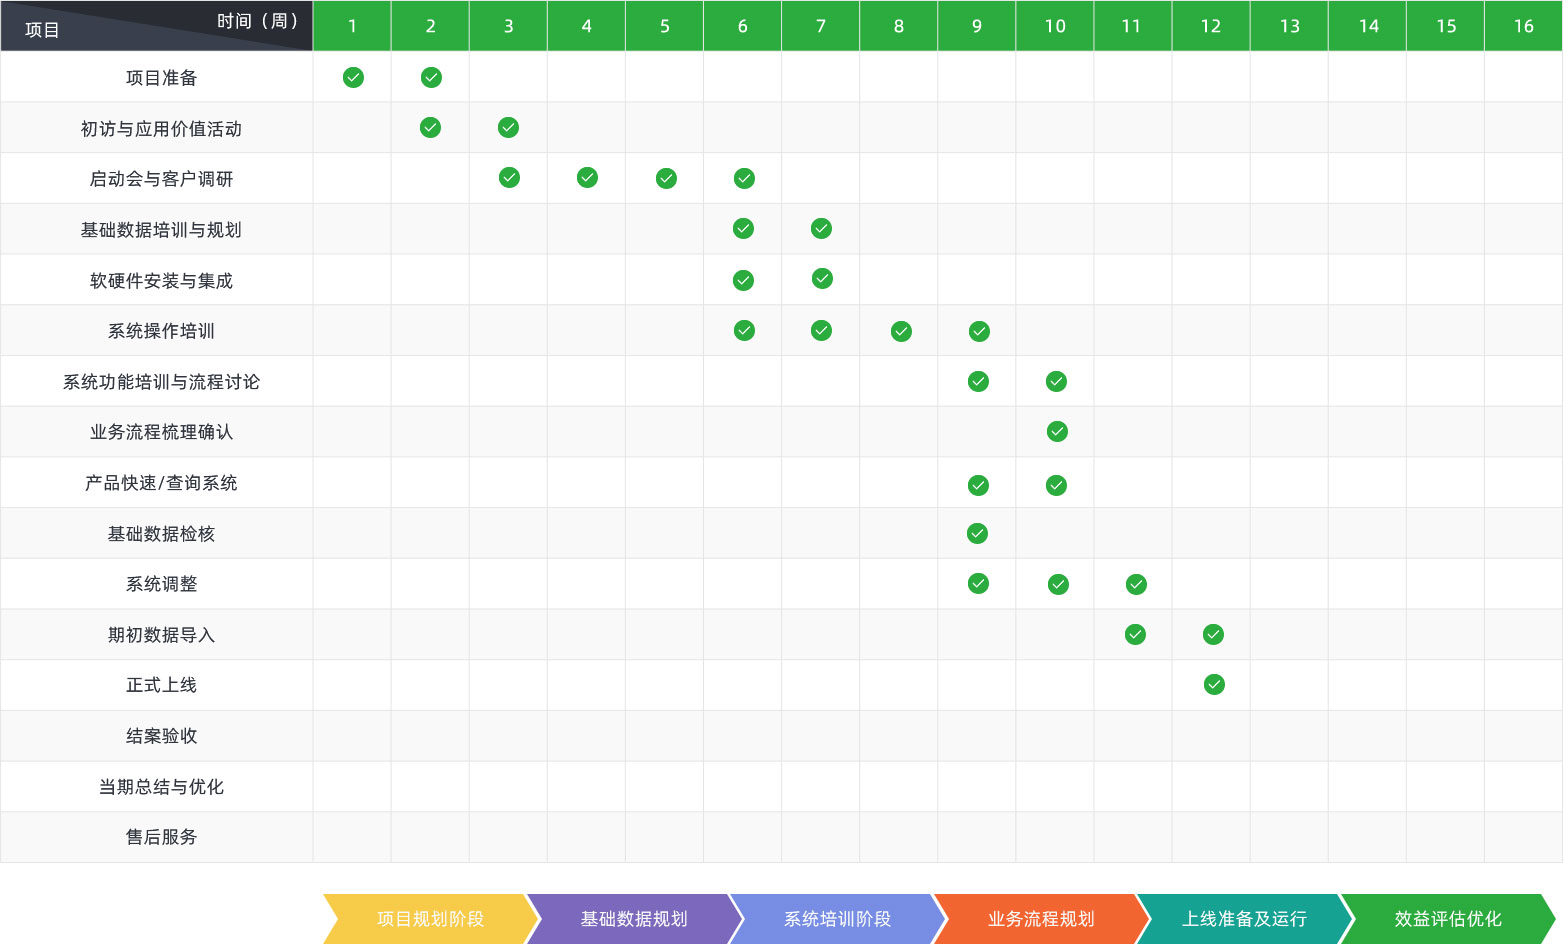The height and width of the screenshot is (944, 1564).
Task: Click the week 1 column header
Action: point(352,26)
